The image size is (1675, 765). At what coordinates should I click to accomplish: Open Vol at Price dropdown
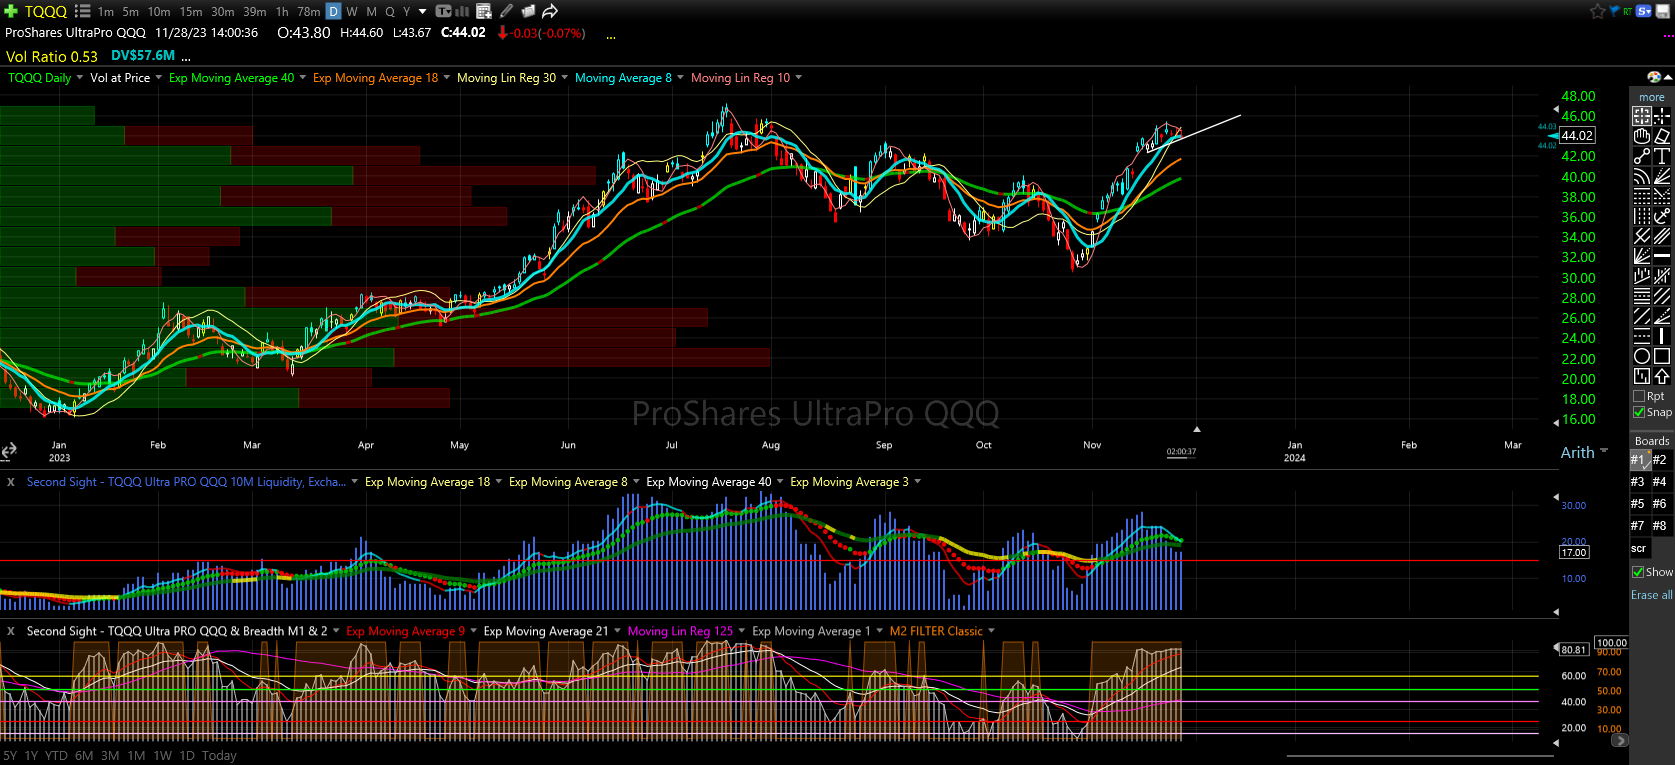pyautogui.click(x=158, y=78)
